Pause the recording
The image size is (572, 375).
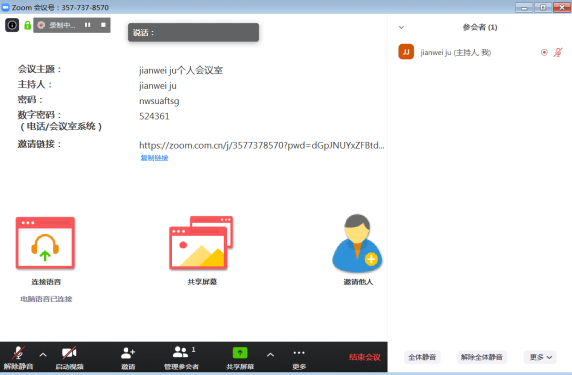88,25
